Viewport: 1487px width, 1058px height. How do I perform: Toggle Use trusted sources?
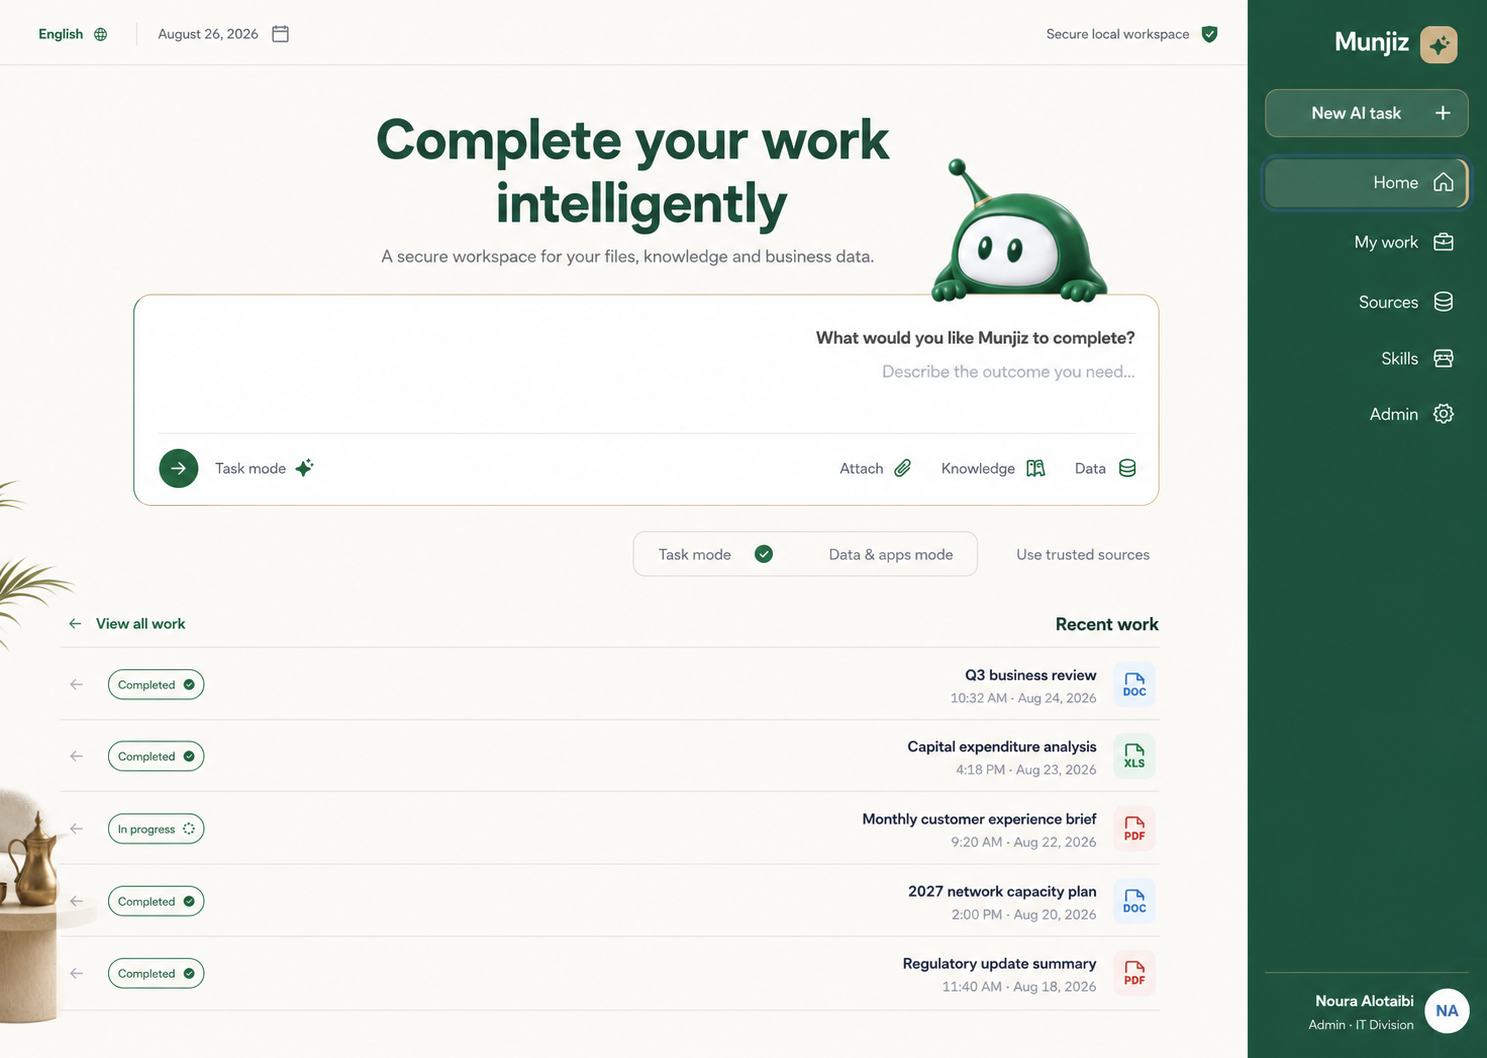point(1083,554)
